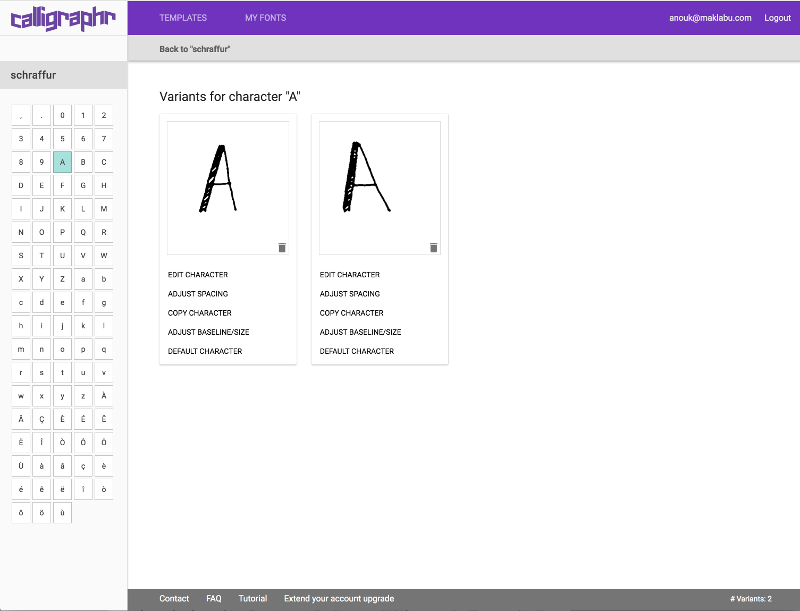
Task: Click Logout in the top bar
Action: (777, 18)
